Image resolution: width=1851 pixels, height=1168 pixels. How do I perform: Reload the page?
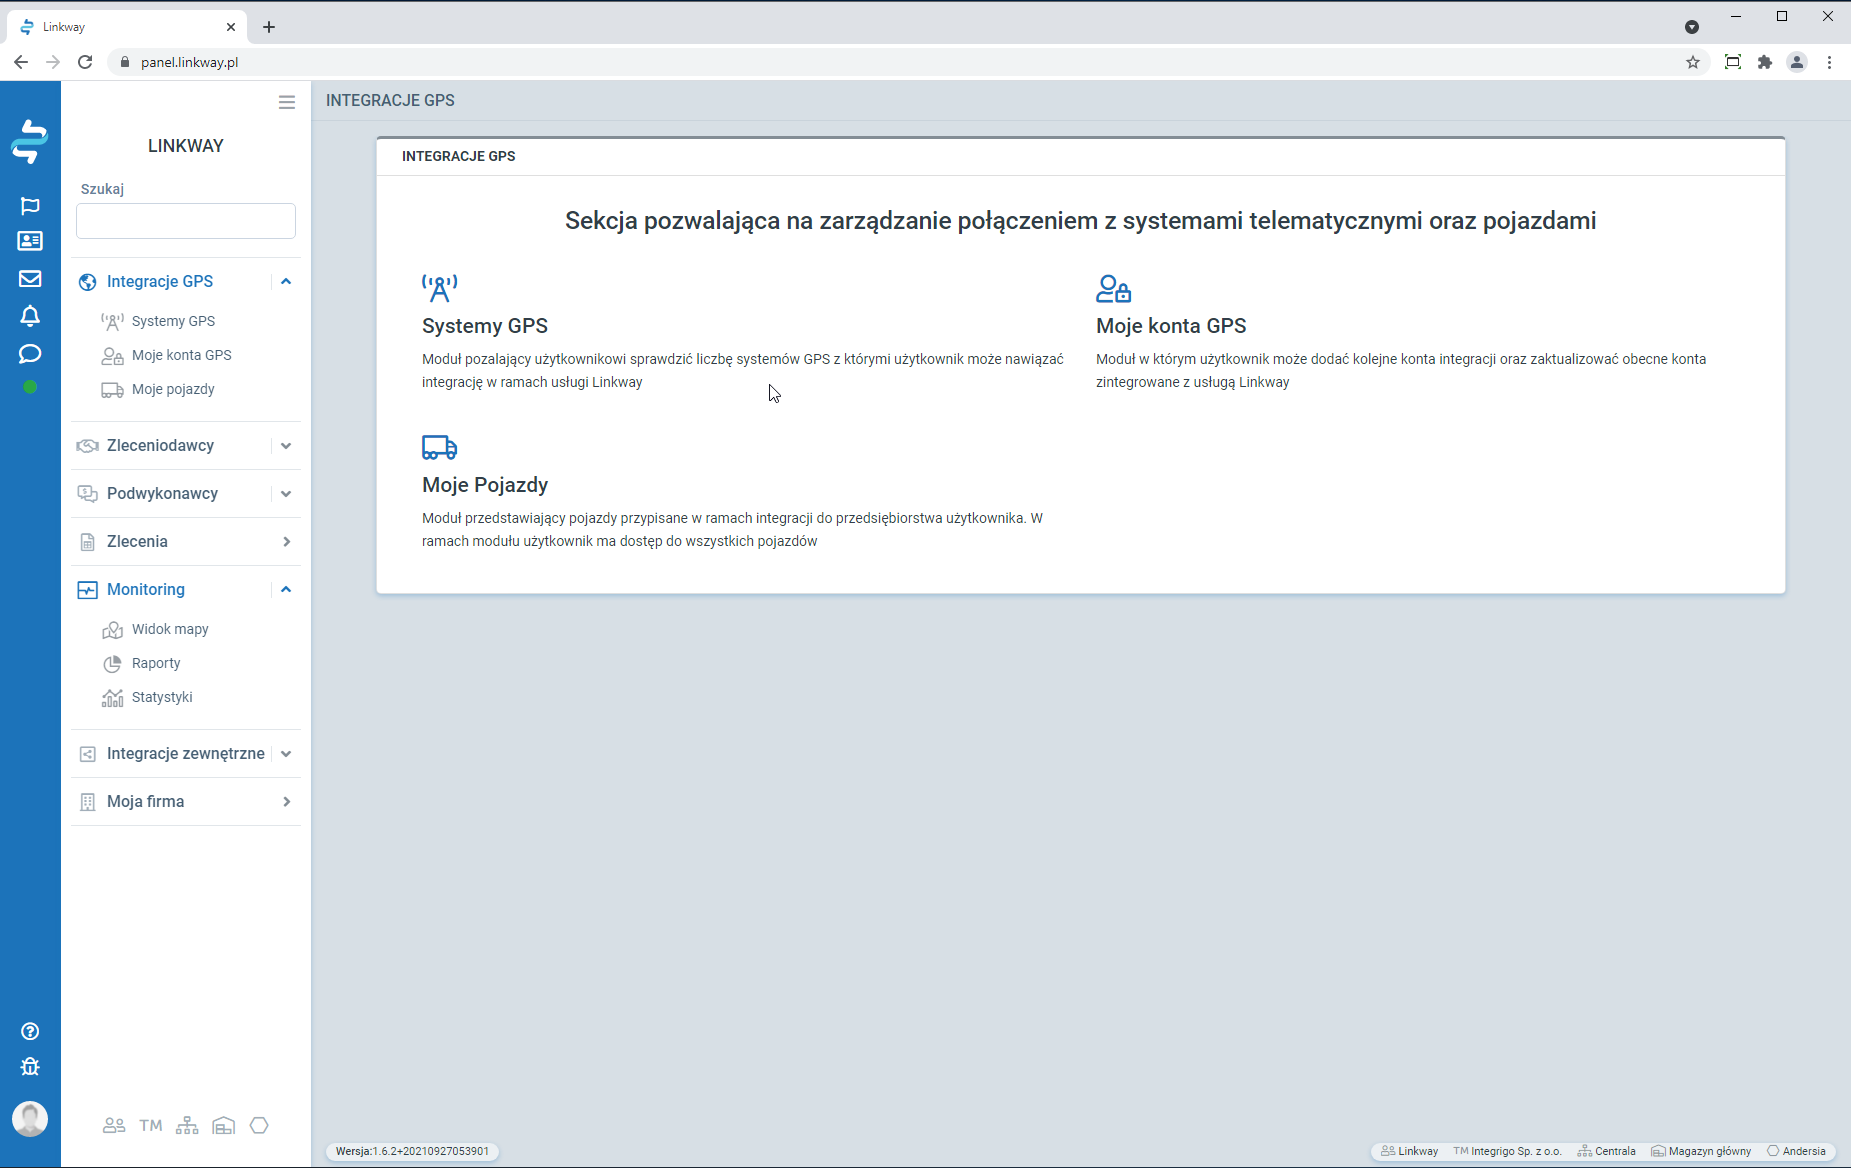tap(85, 62)
